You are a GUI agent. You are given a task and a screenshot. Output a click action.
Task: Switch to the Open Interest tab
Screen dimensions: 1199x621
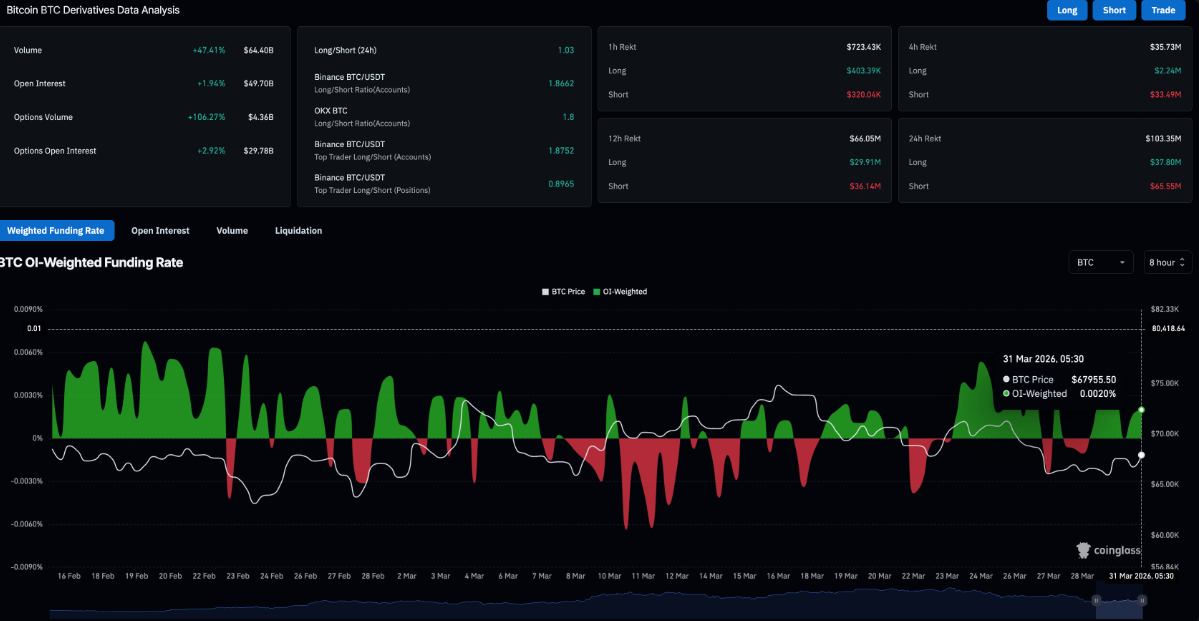(x=160, y=231)
